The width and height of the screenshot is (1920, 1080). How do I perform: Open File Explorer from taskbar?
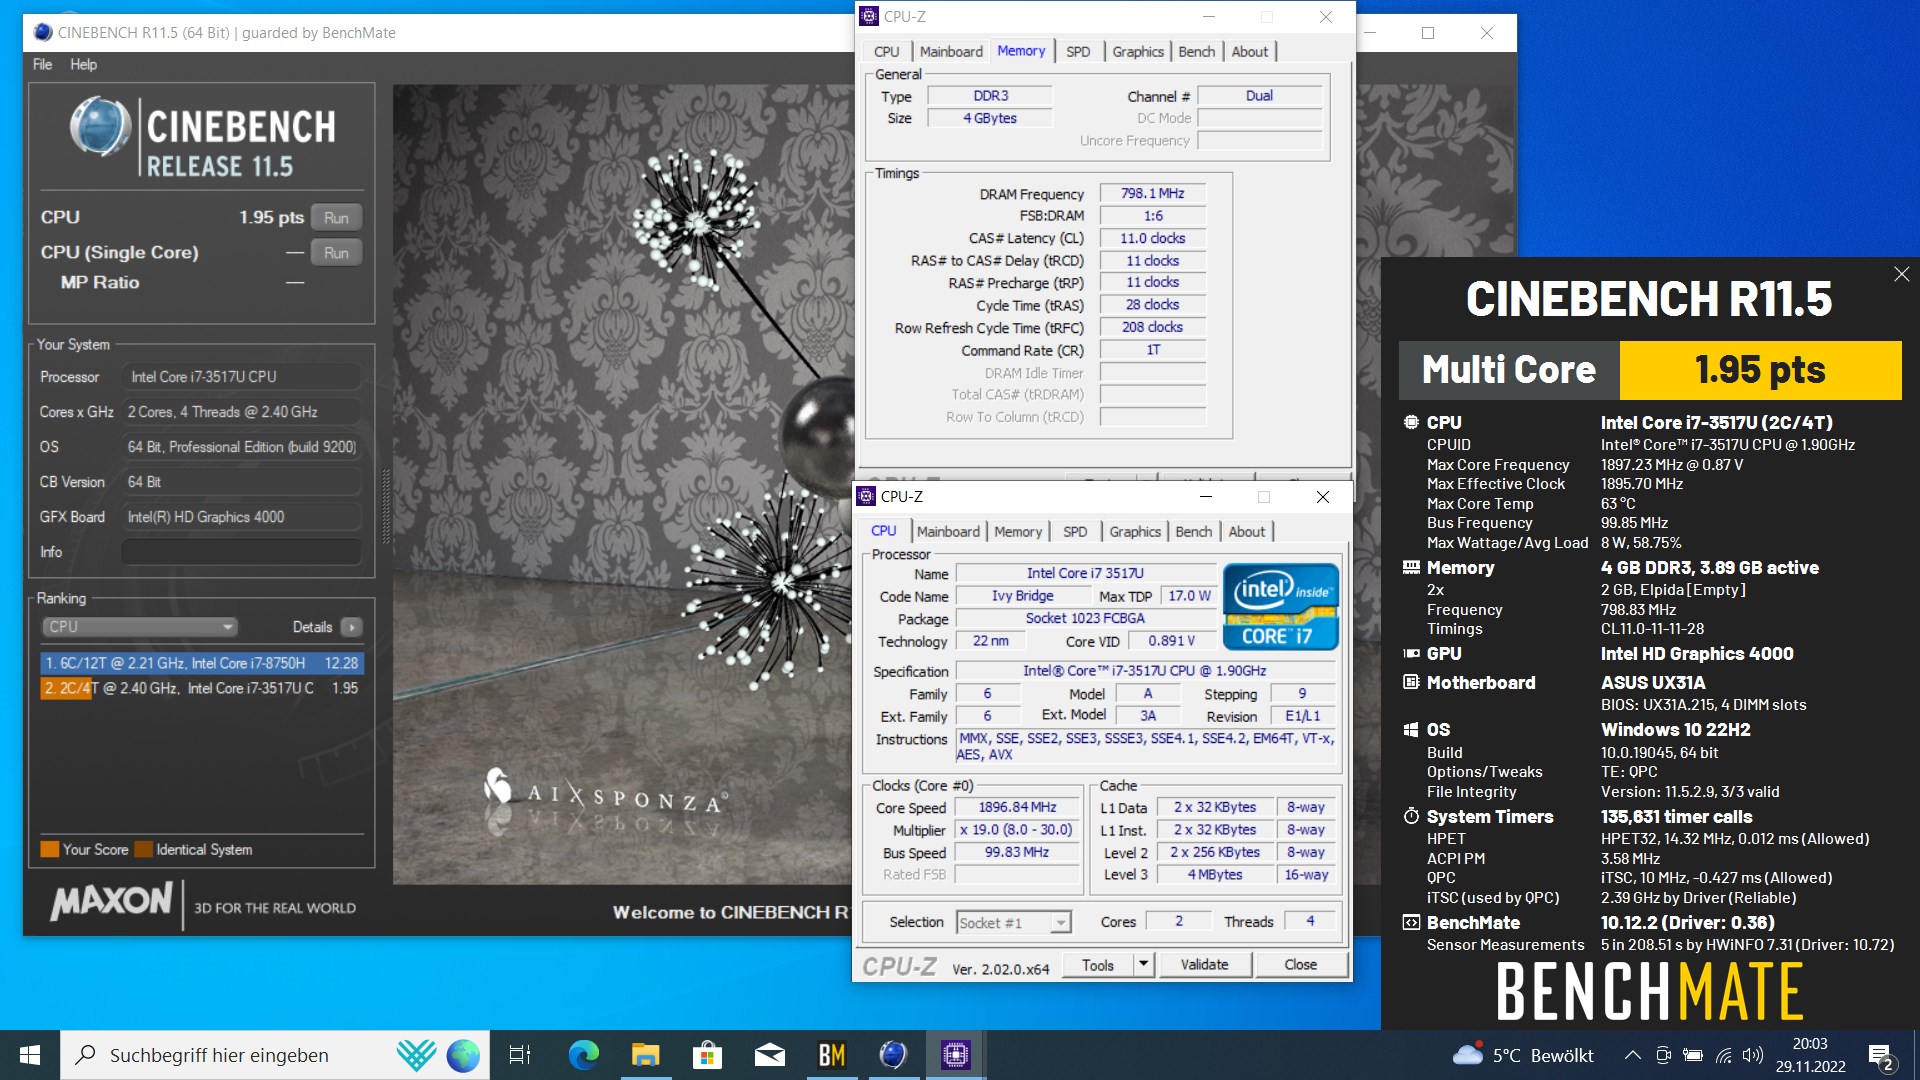(645, 1055)
